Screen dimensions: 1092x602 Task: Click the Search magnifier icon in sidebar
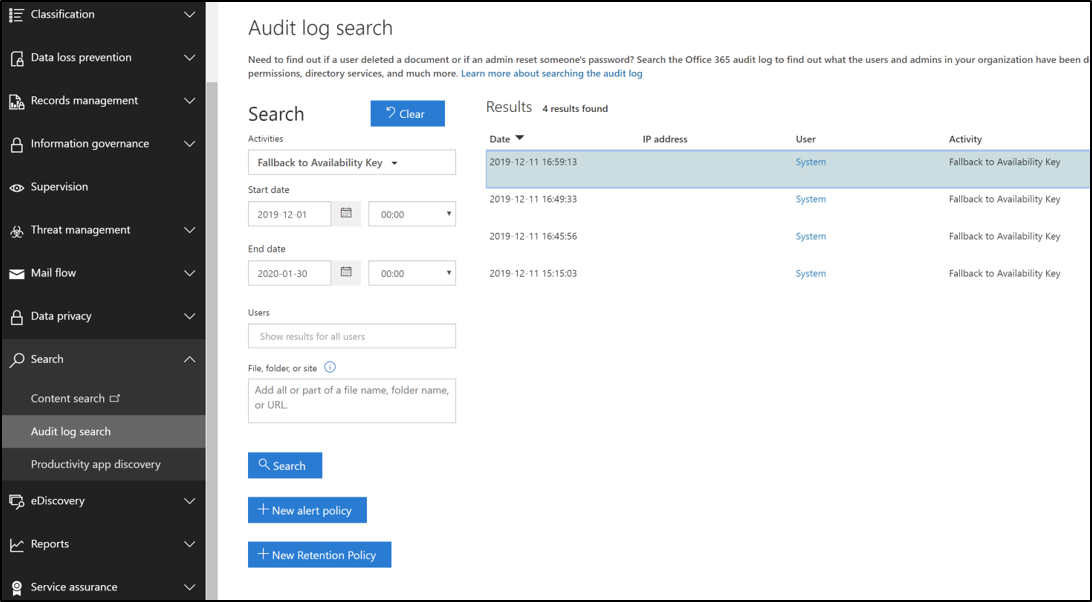[16, 360]
